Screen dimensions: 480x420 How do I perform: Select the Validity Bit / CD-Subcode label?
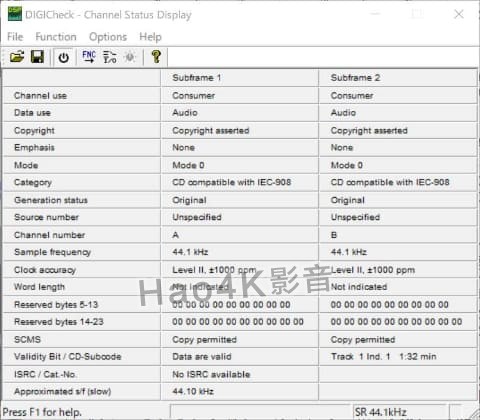click(x=68, y=357)
